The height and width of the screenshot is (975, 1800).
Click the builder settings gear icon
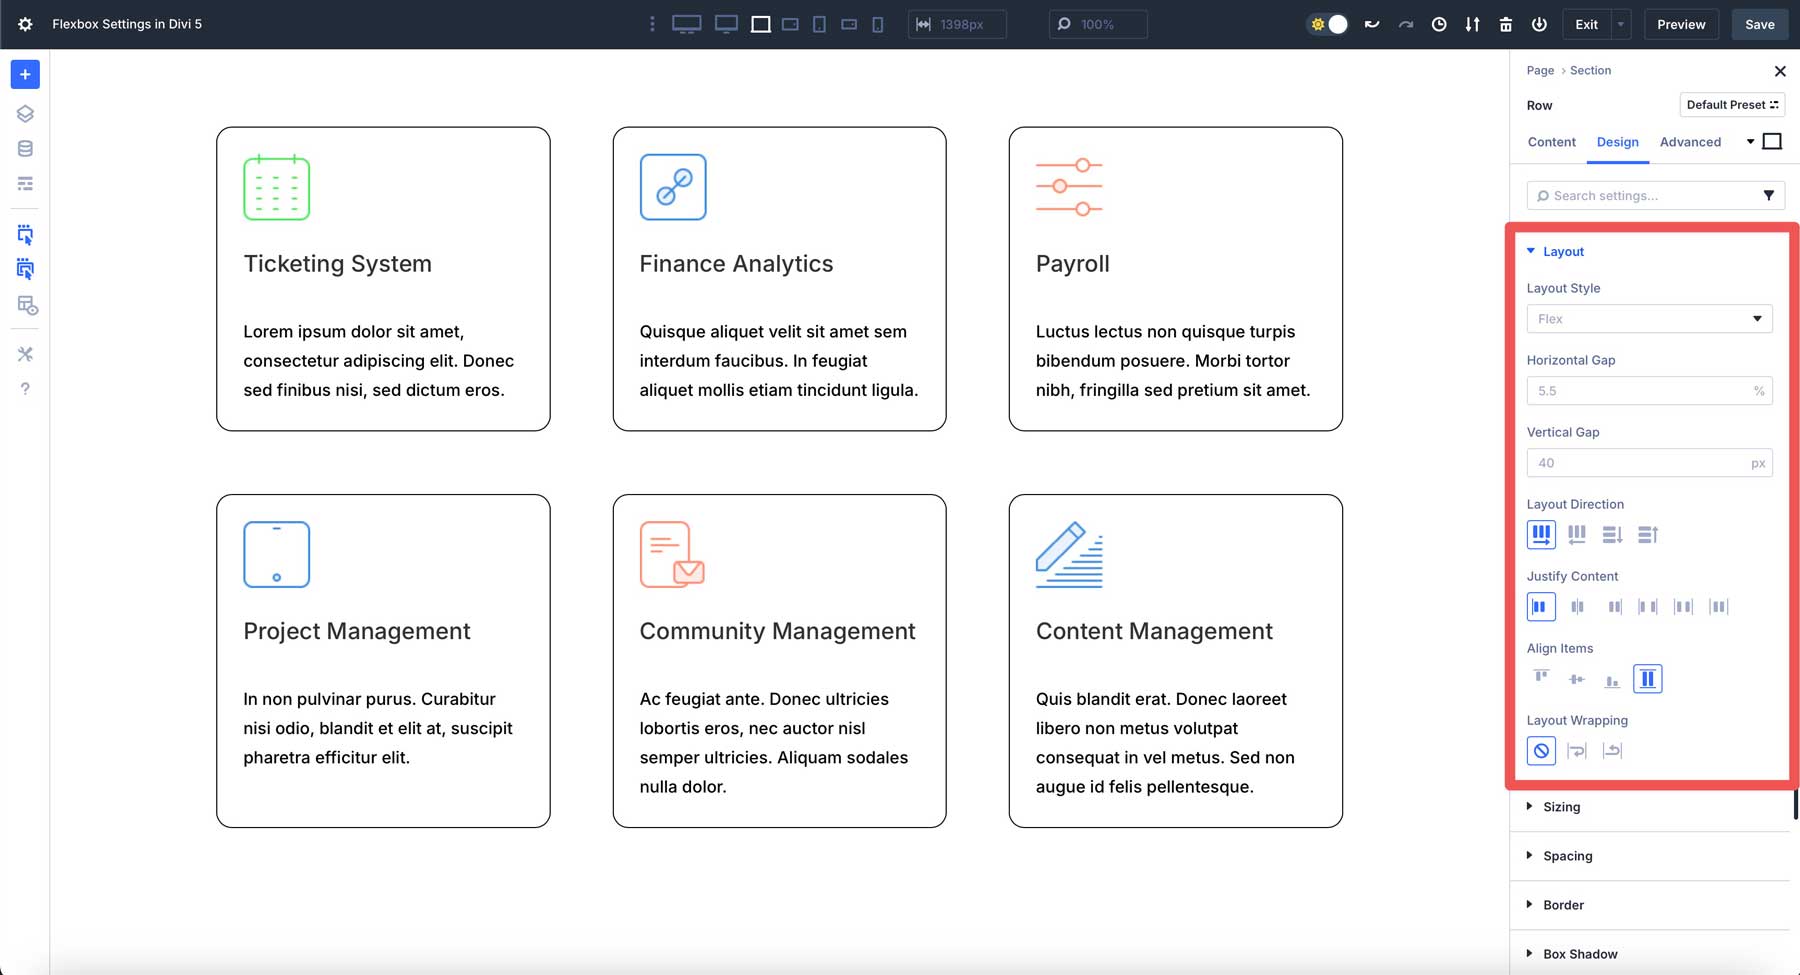click(x=25, y=24)
